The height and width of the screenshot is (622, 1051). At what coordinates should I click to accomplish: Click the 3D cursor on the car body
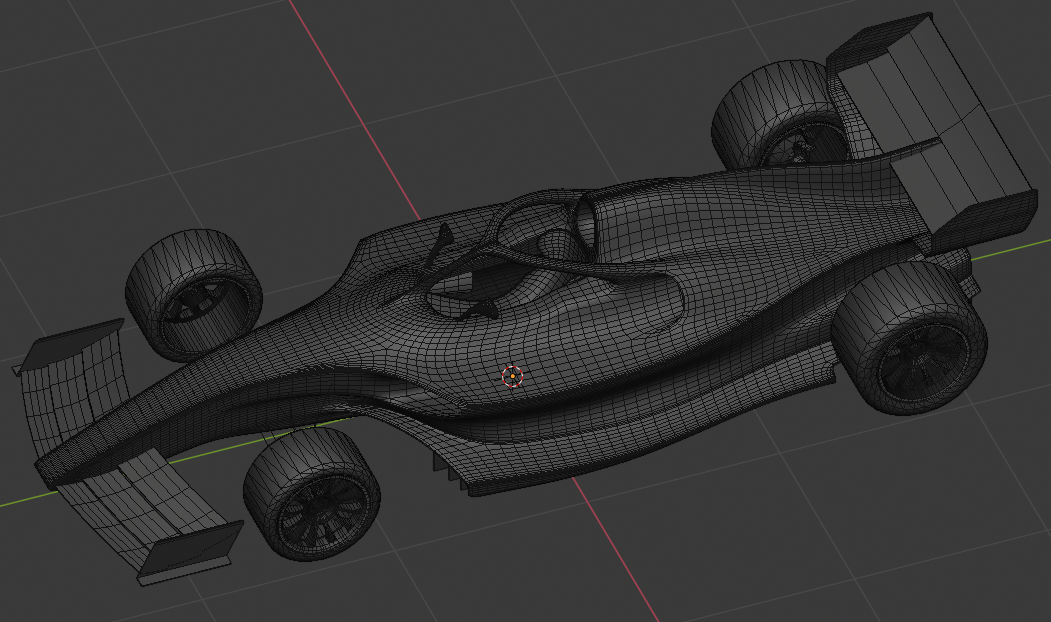pos(512,377)
